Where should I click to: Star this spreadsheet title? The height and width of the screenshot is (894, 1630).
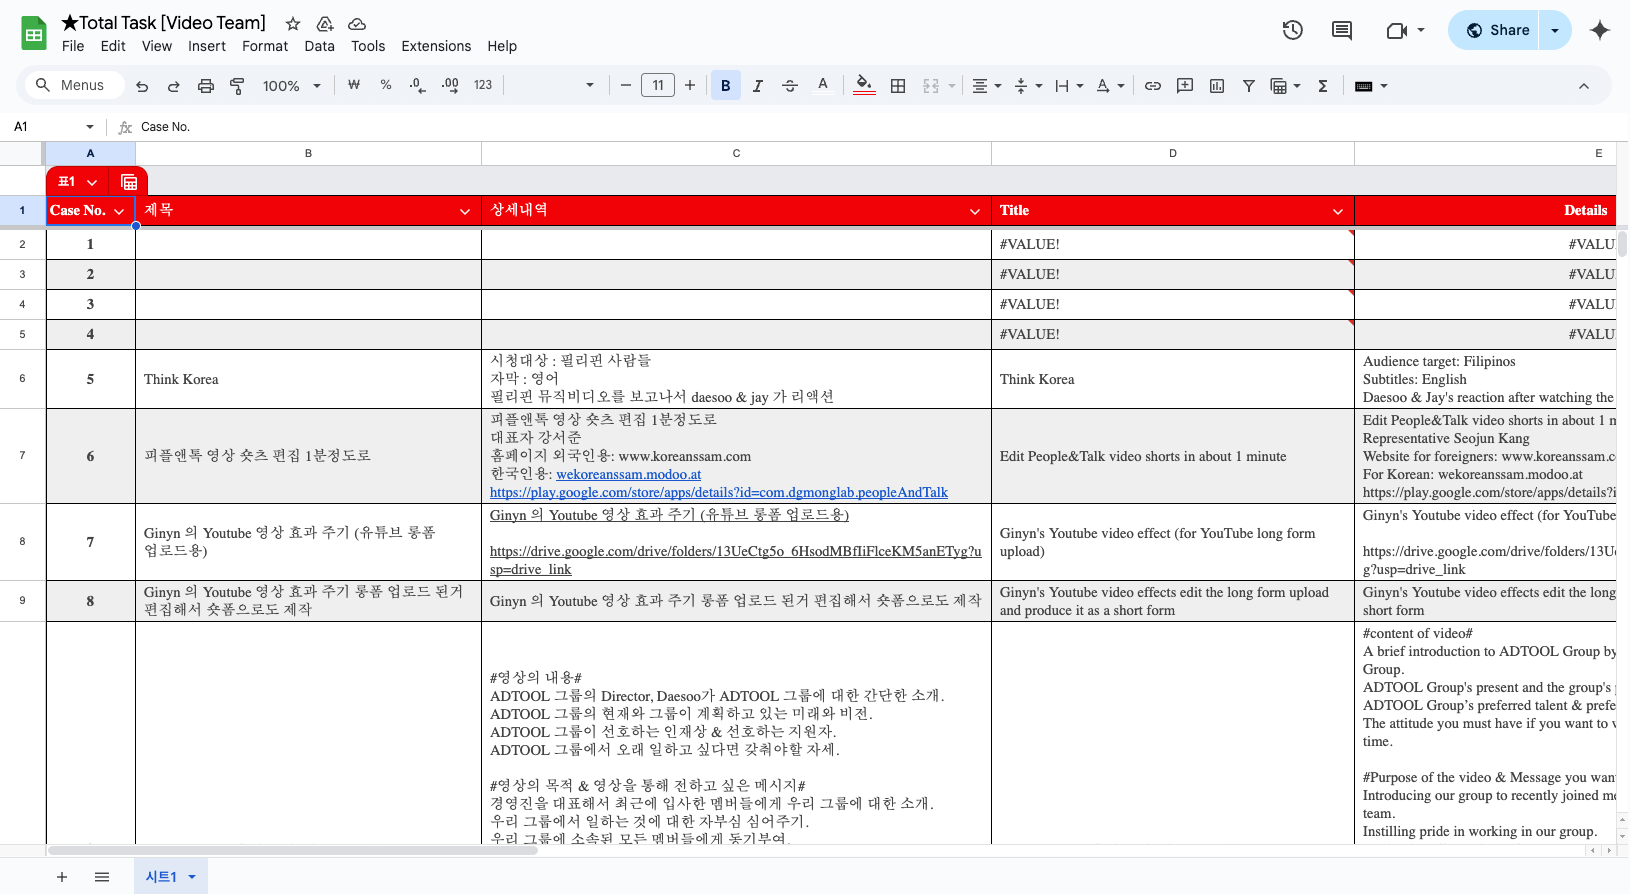pos(293,23)
